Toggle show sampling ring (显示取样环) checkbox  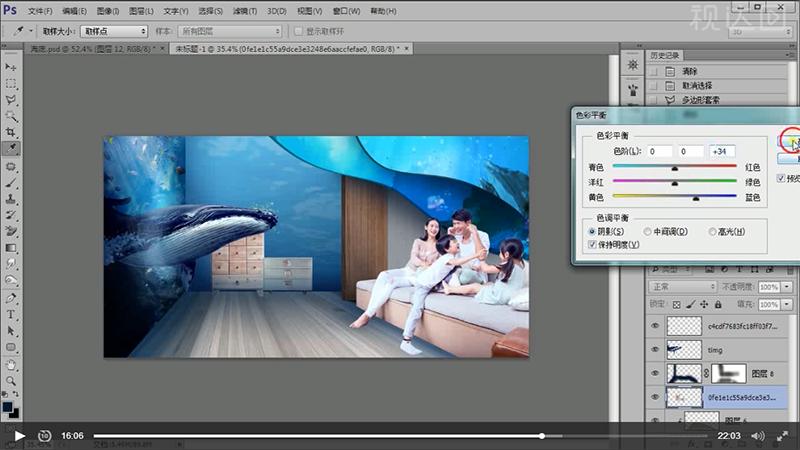pos(298,32)
